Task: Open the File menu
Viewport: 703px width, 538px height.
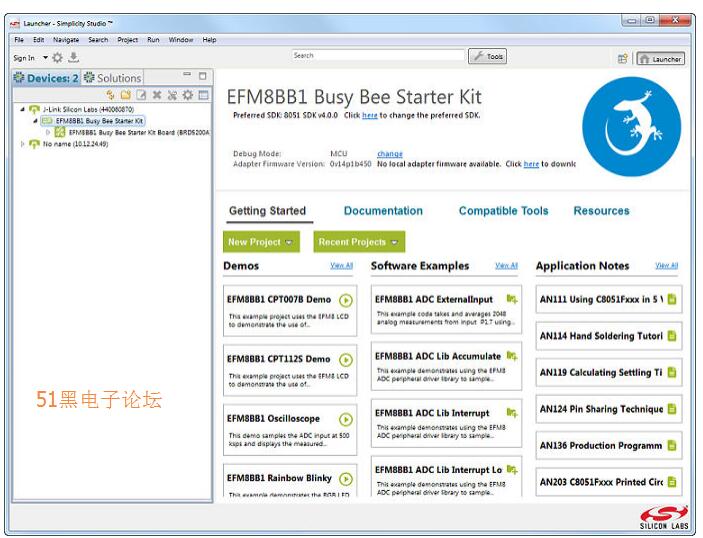Action: click(19, 39)
